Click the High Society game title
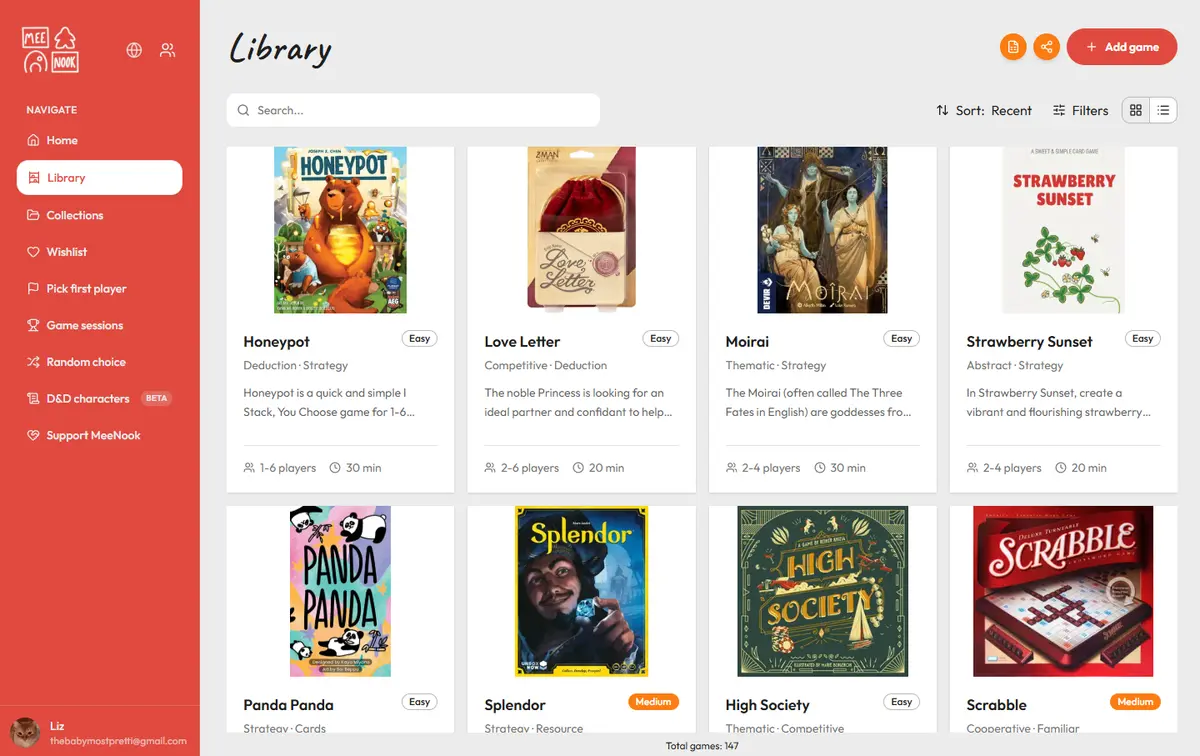Image resolution: width=1200 pixels, height=756 pixels. tap(767, 705)
